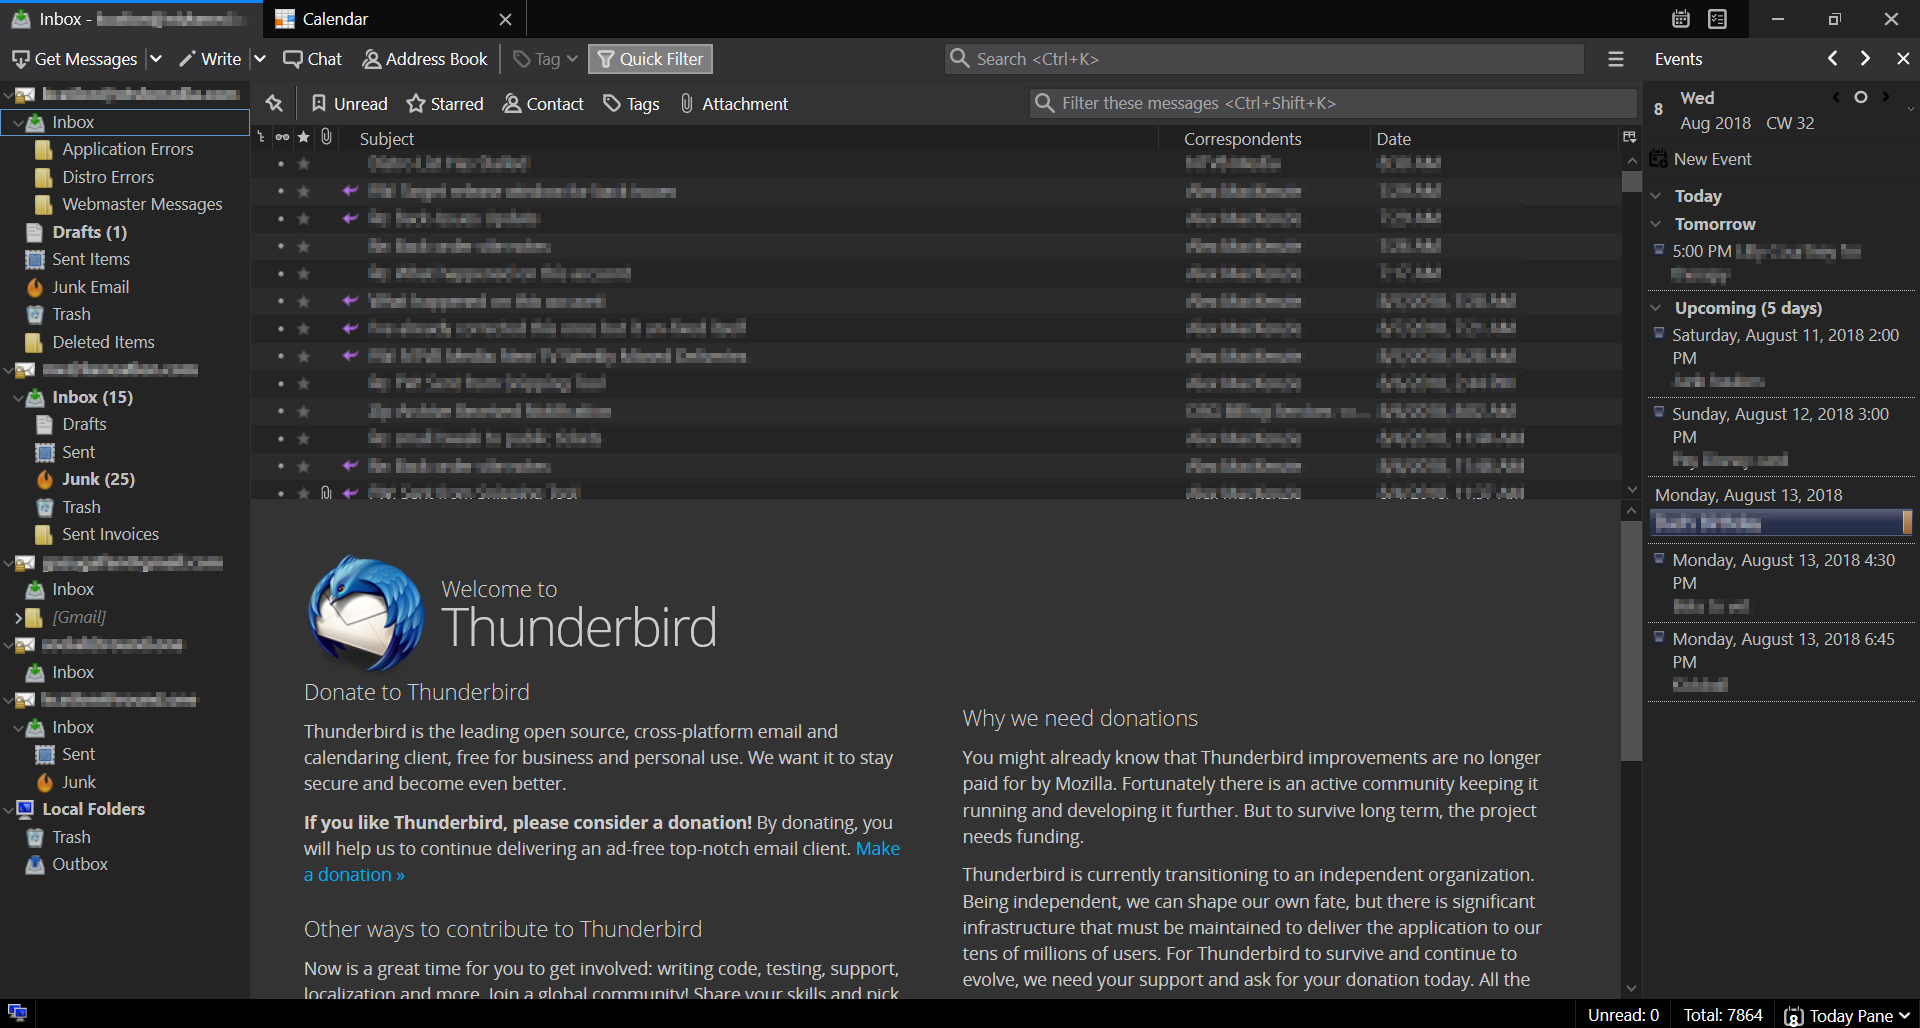Open the Get Messages dropdown arrow
The width and height of the screenshot is (1920, 1028).
pos(155,59)
